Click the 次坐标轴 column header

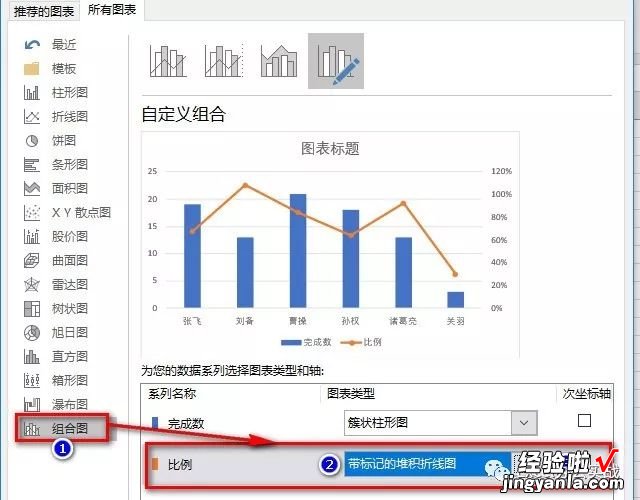(x=587, y=393)
